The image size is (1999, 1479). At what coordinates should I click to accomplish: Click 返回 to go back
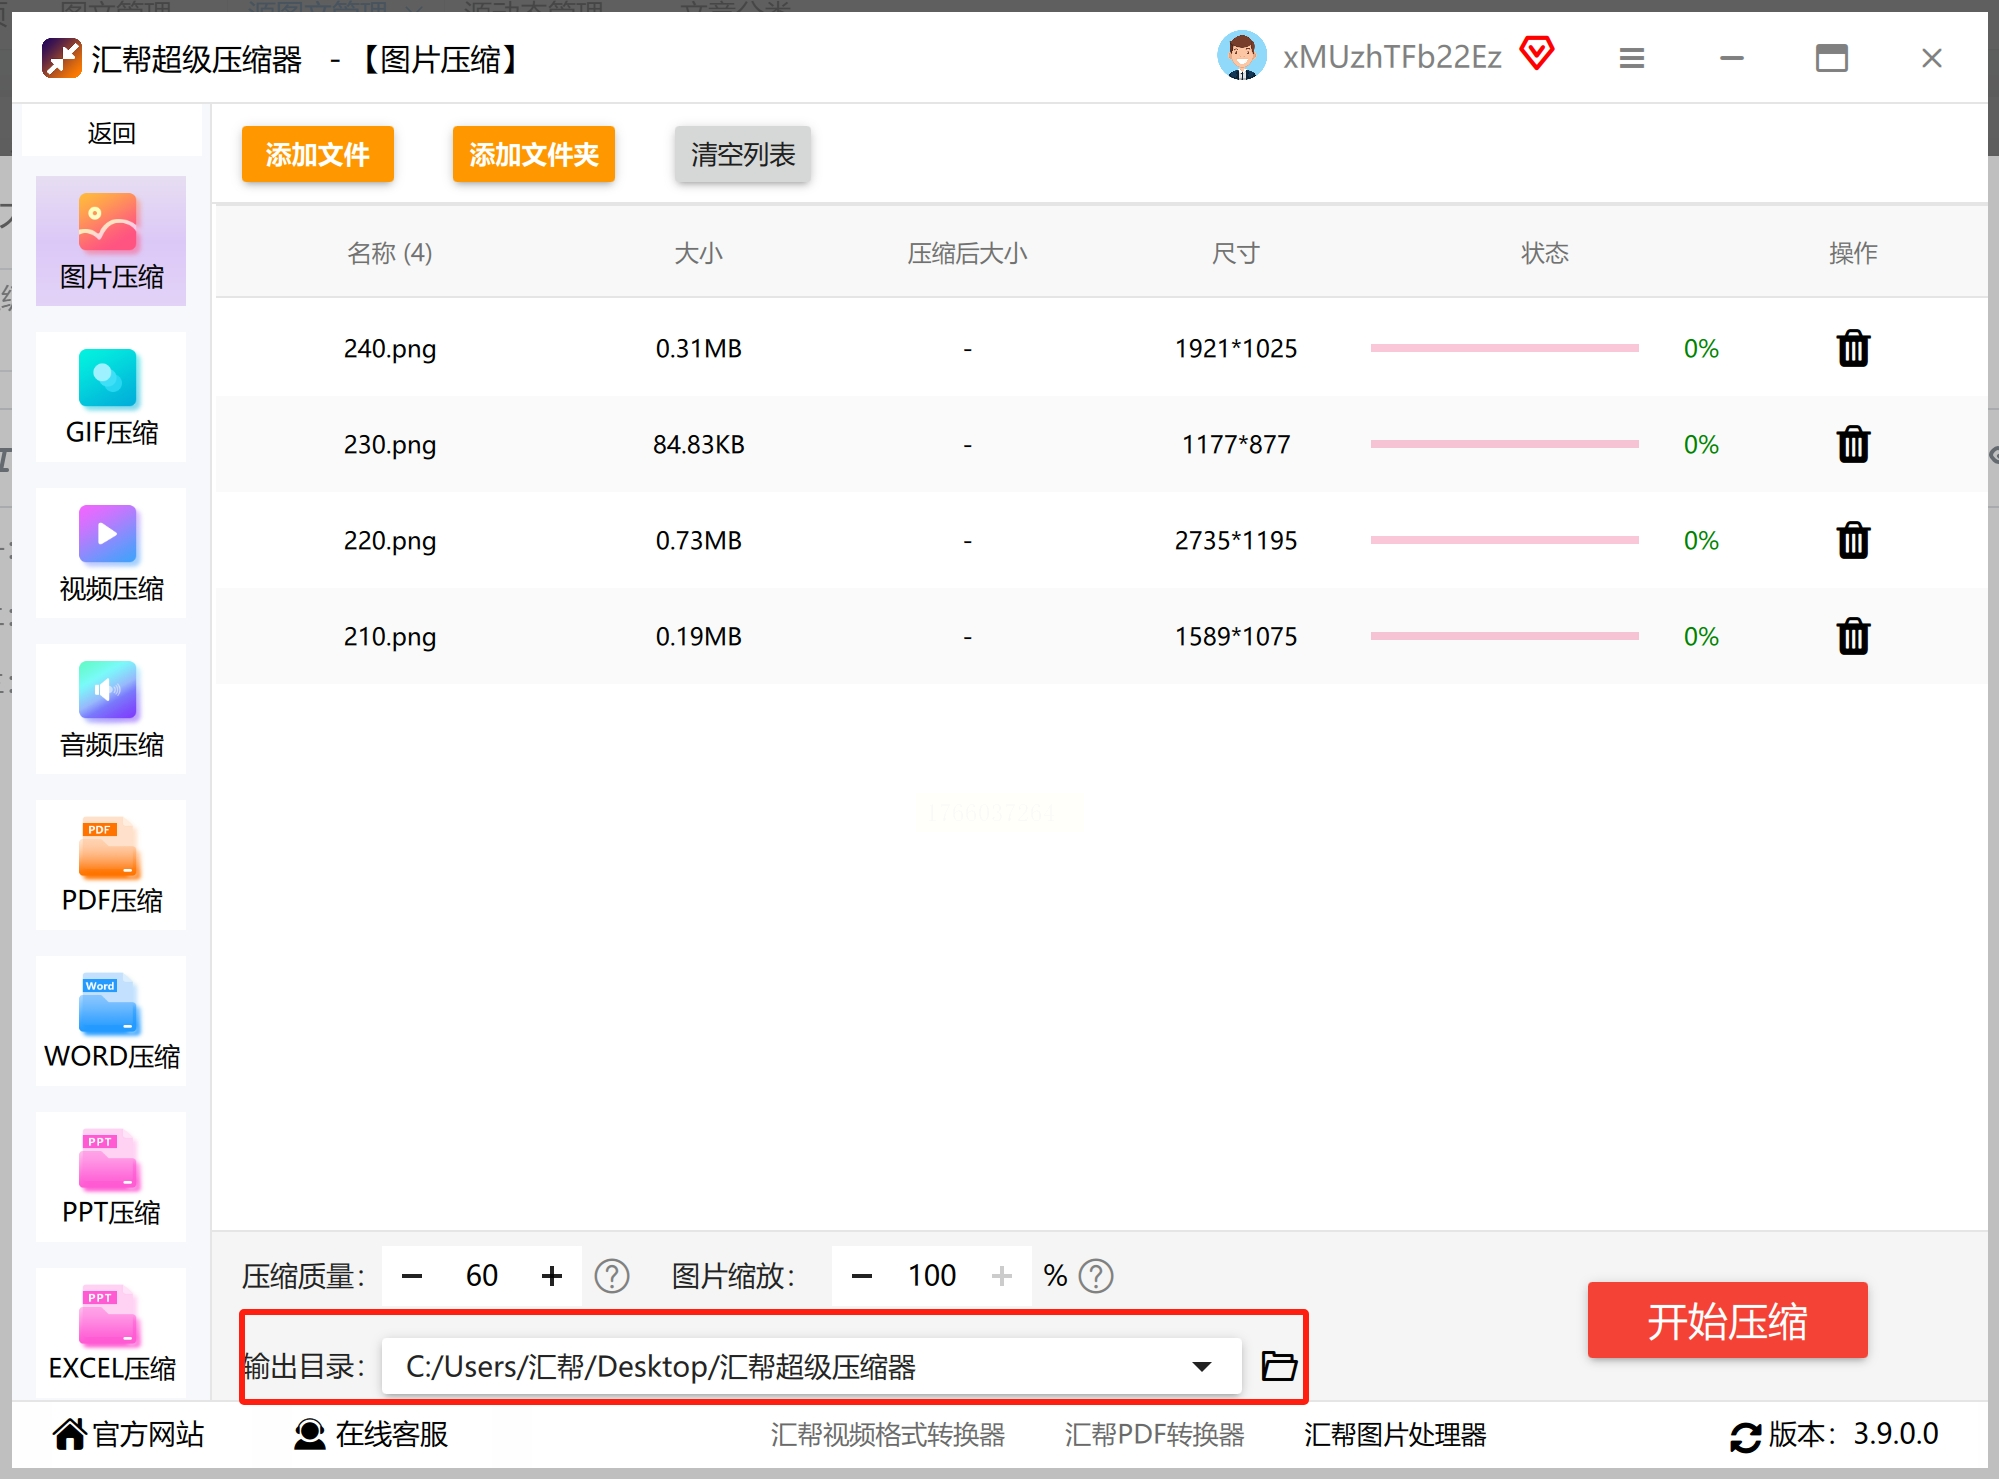(111, 133)
